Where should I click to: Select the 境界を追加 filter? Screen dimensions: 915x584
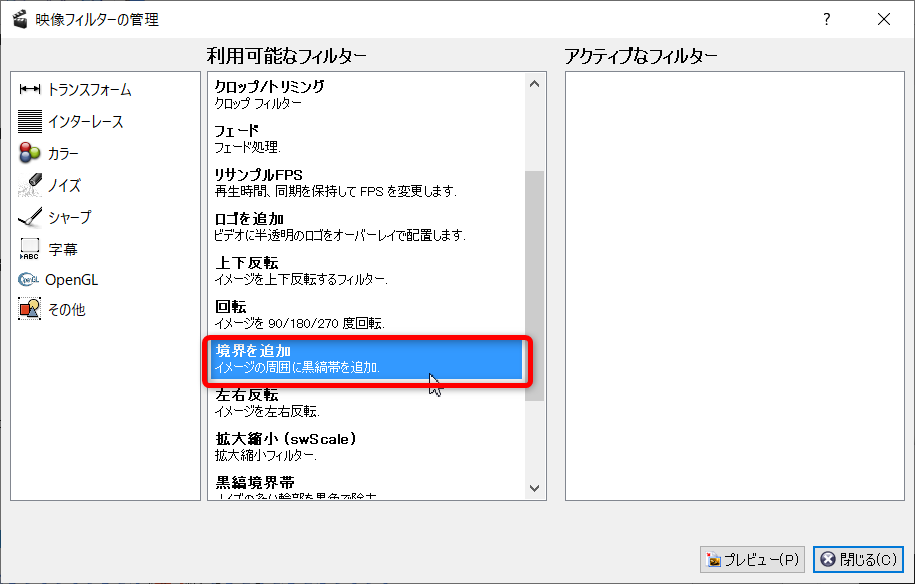click(365, 358)
